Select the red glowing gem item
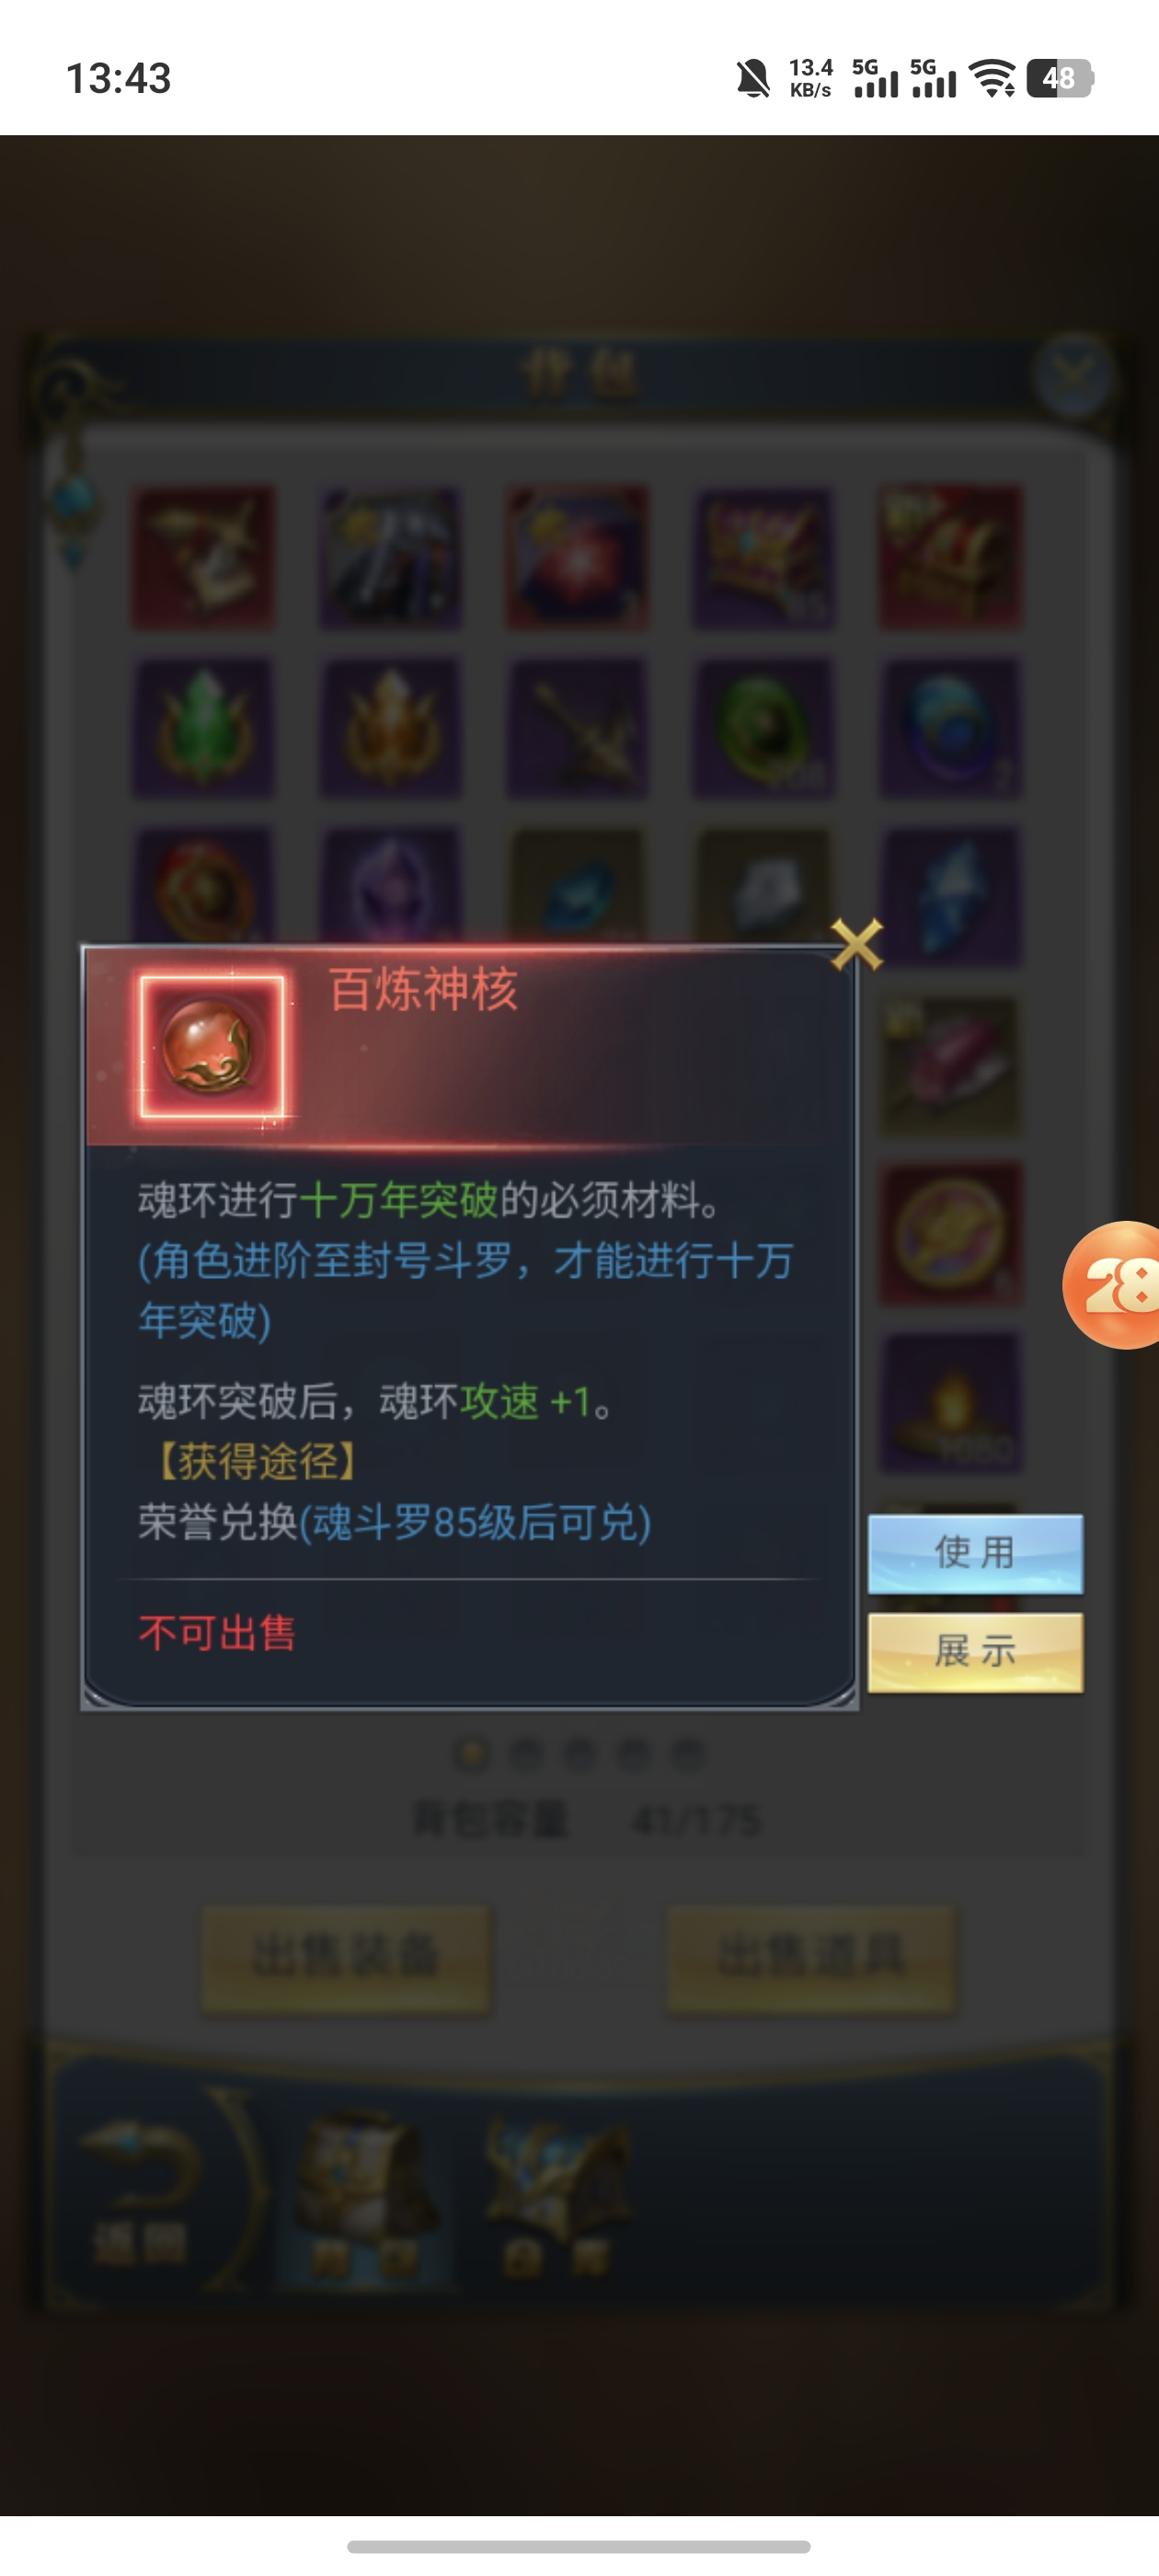The width and height of the screenshot is (1159, 2576). coord(577,558)
